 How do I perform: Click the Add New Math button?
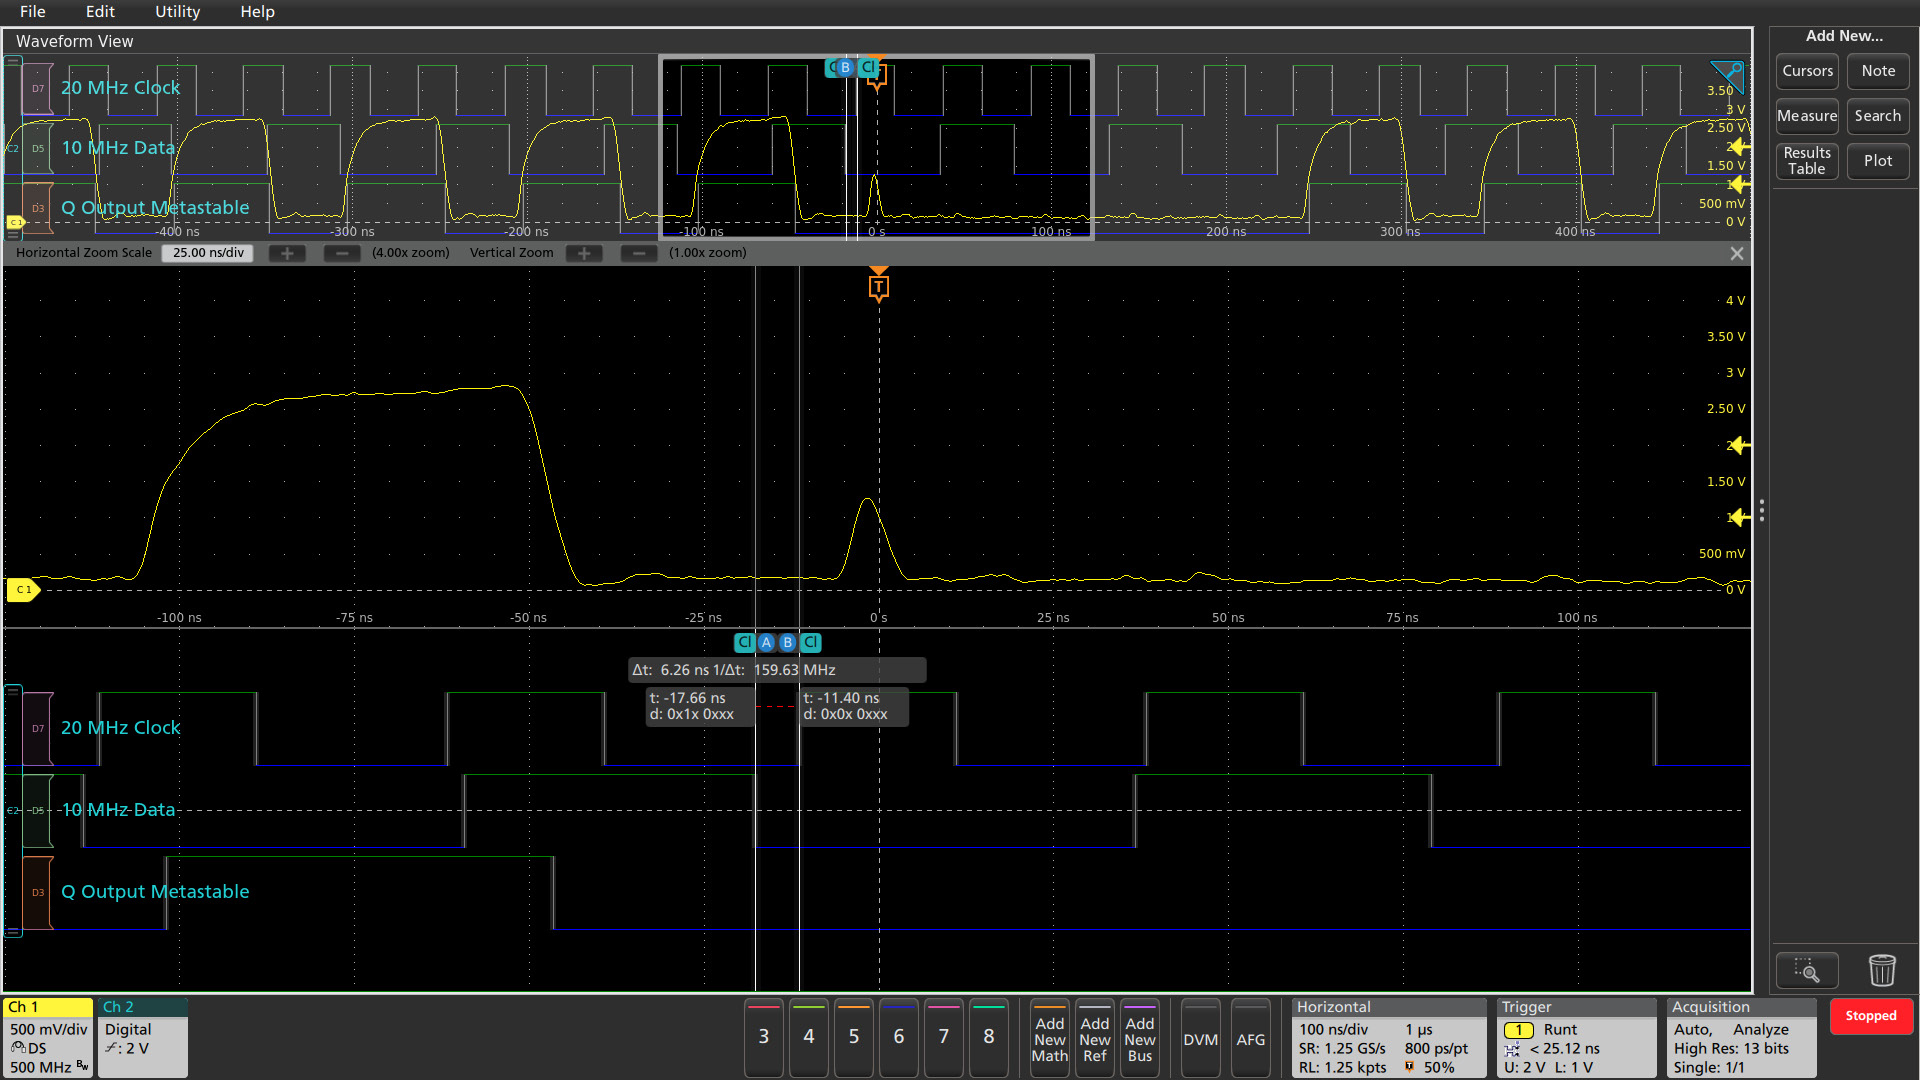1050,1038
